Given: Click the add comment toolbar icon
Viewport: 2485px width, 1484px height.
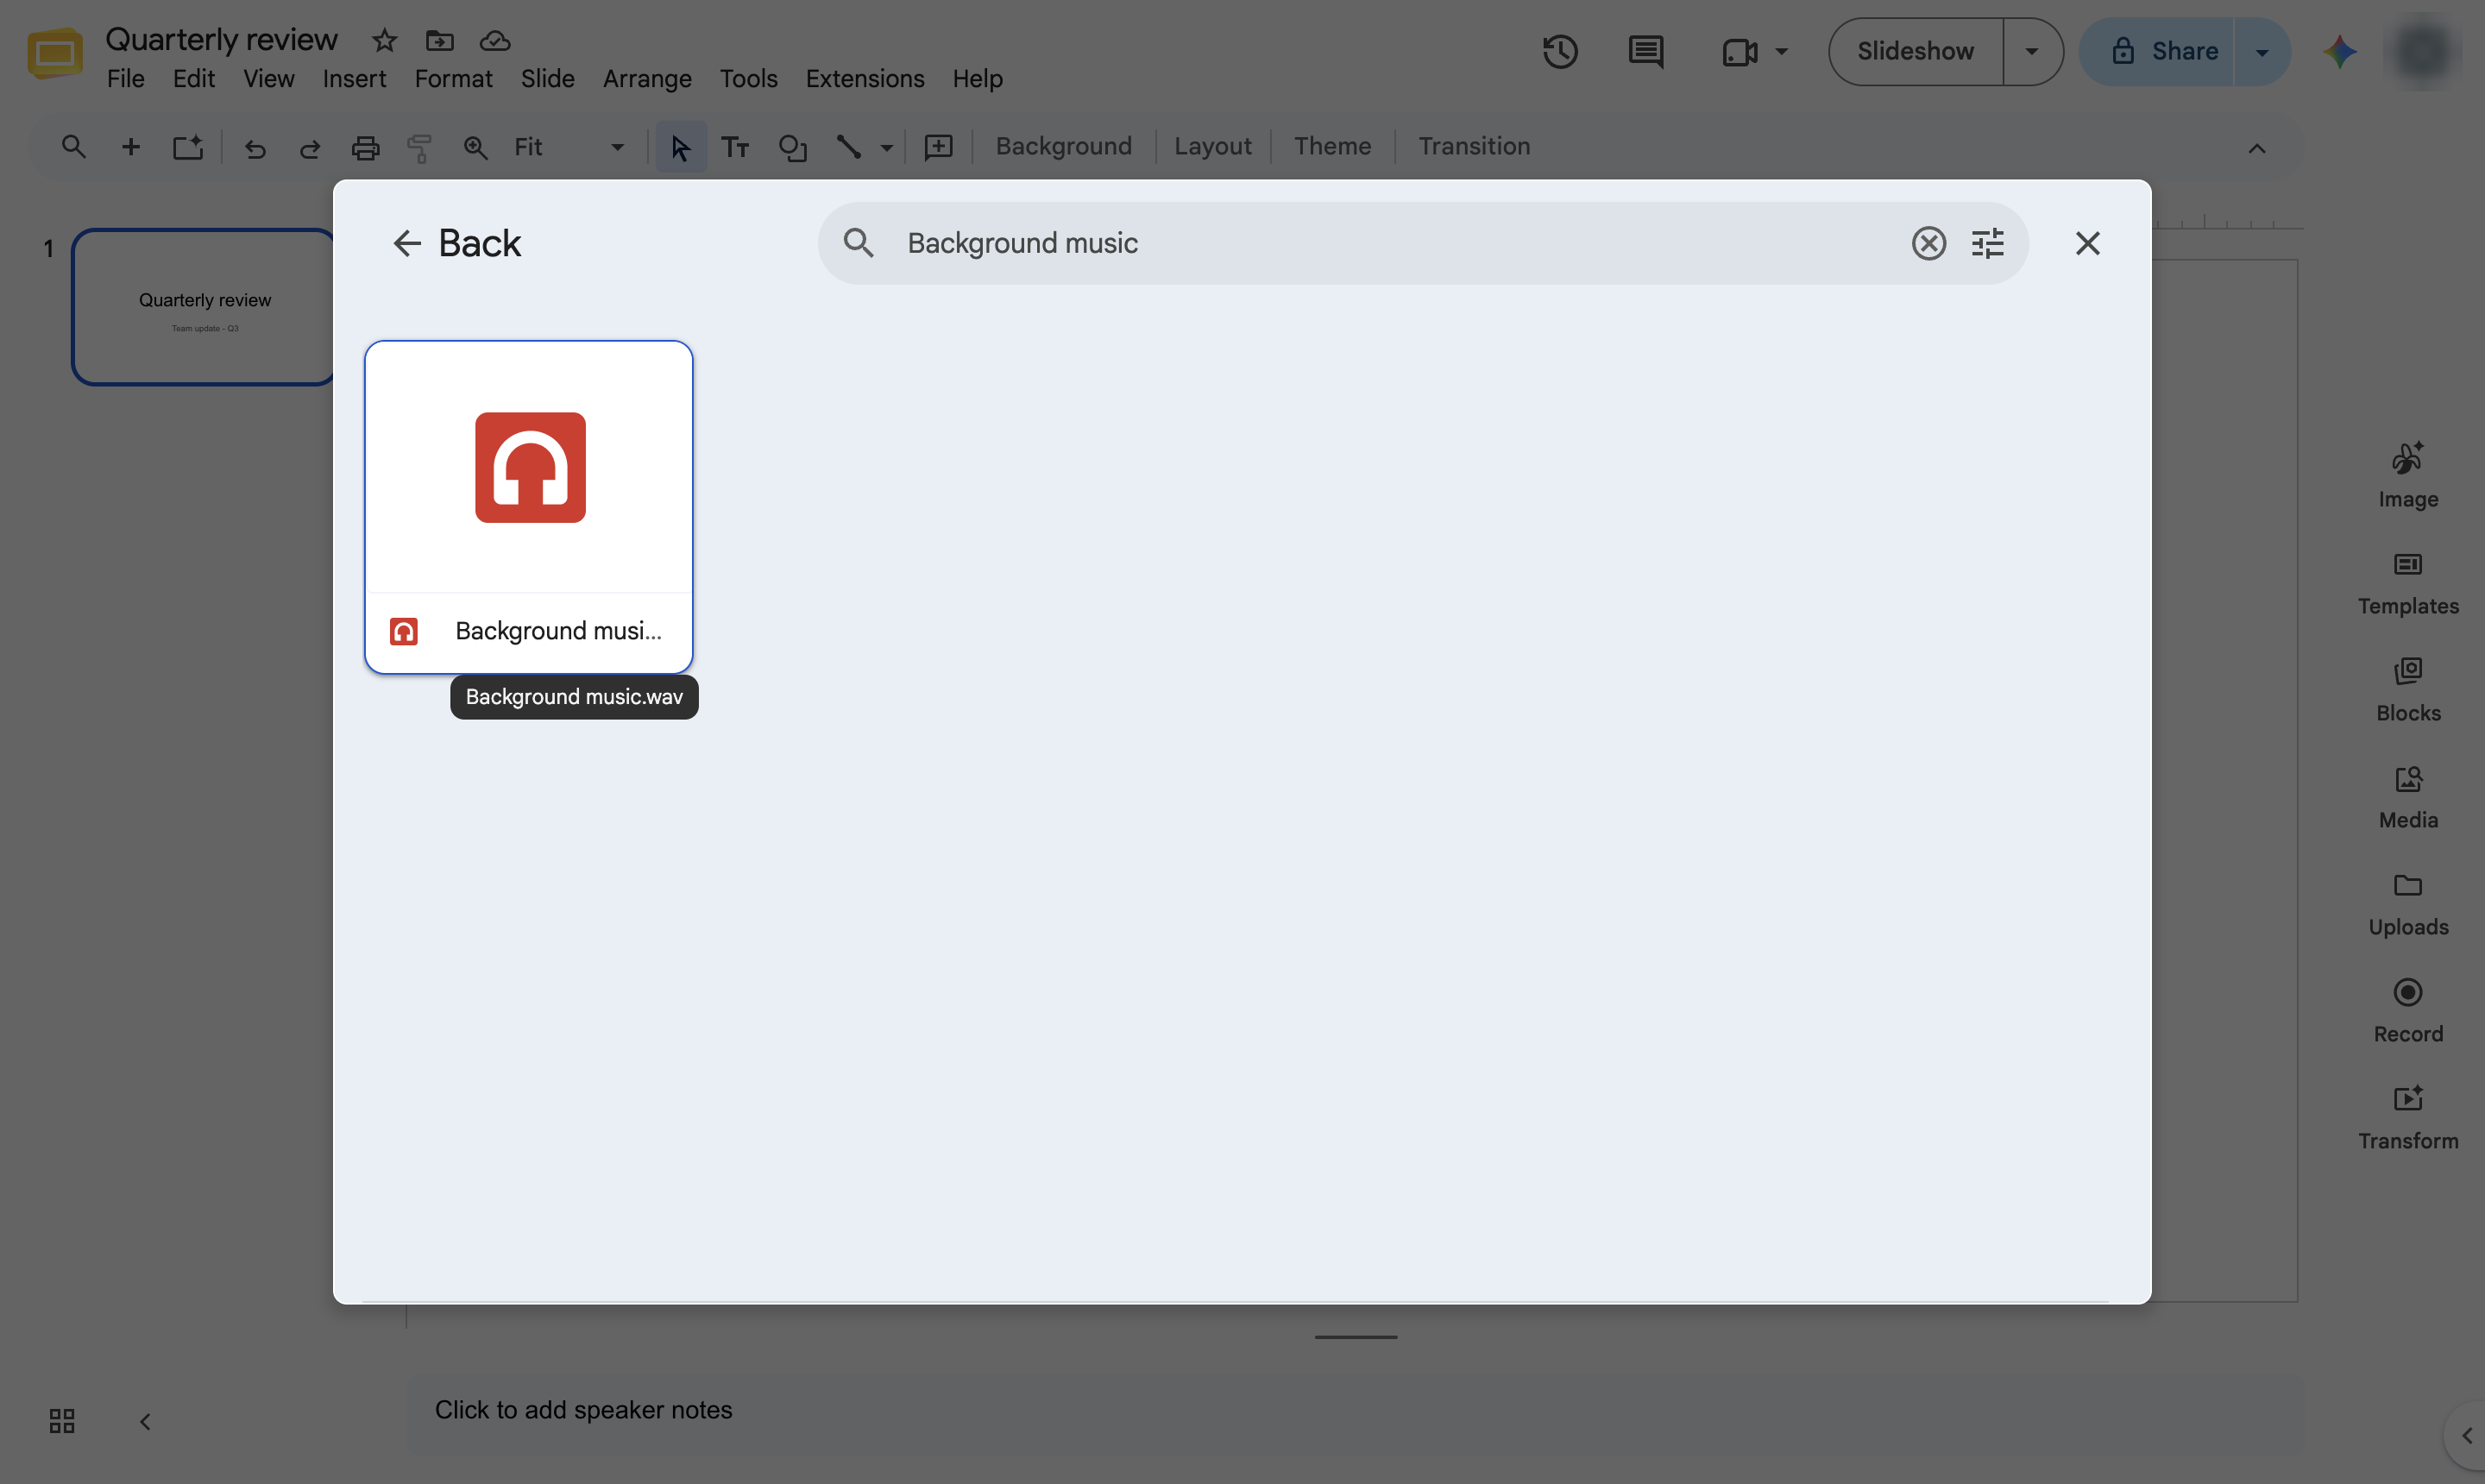Looking at the screenshot, I should coord(938,147).
